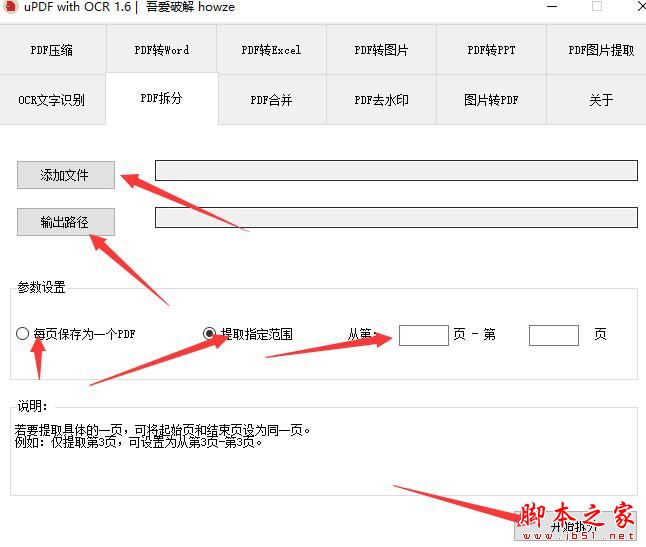Open the PDF合并 tab
646x547 pixels.
click(x=272, y=100)
